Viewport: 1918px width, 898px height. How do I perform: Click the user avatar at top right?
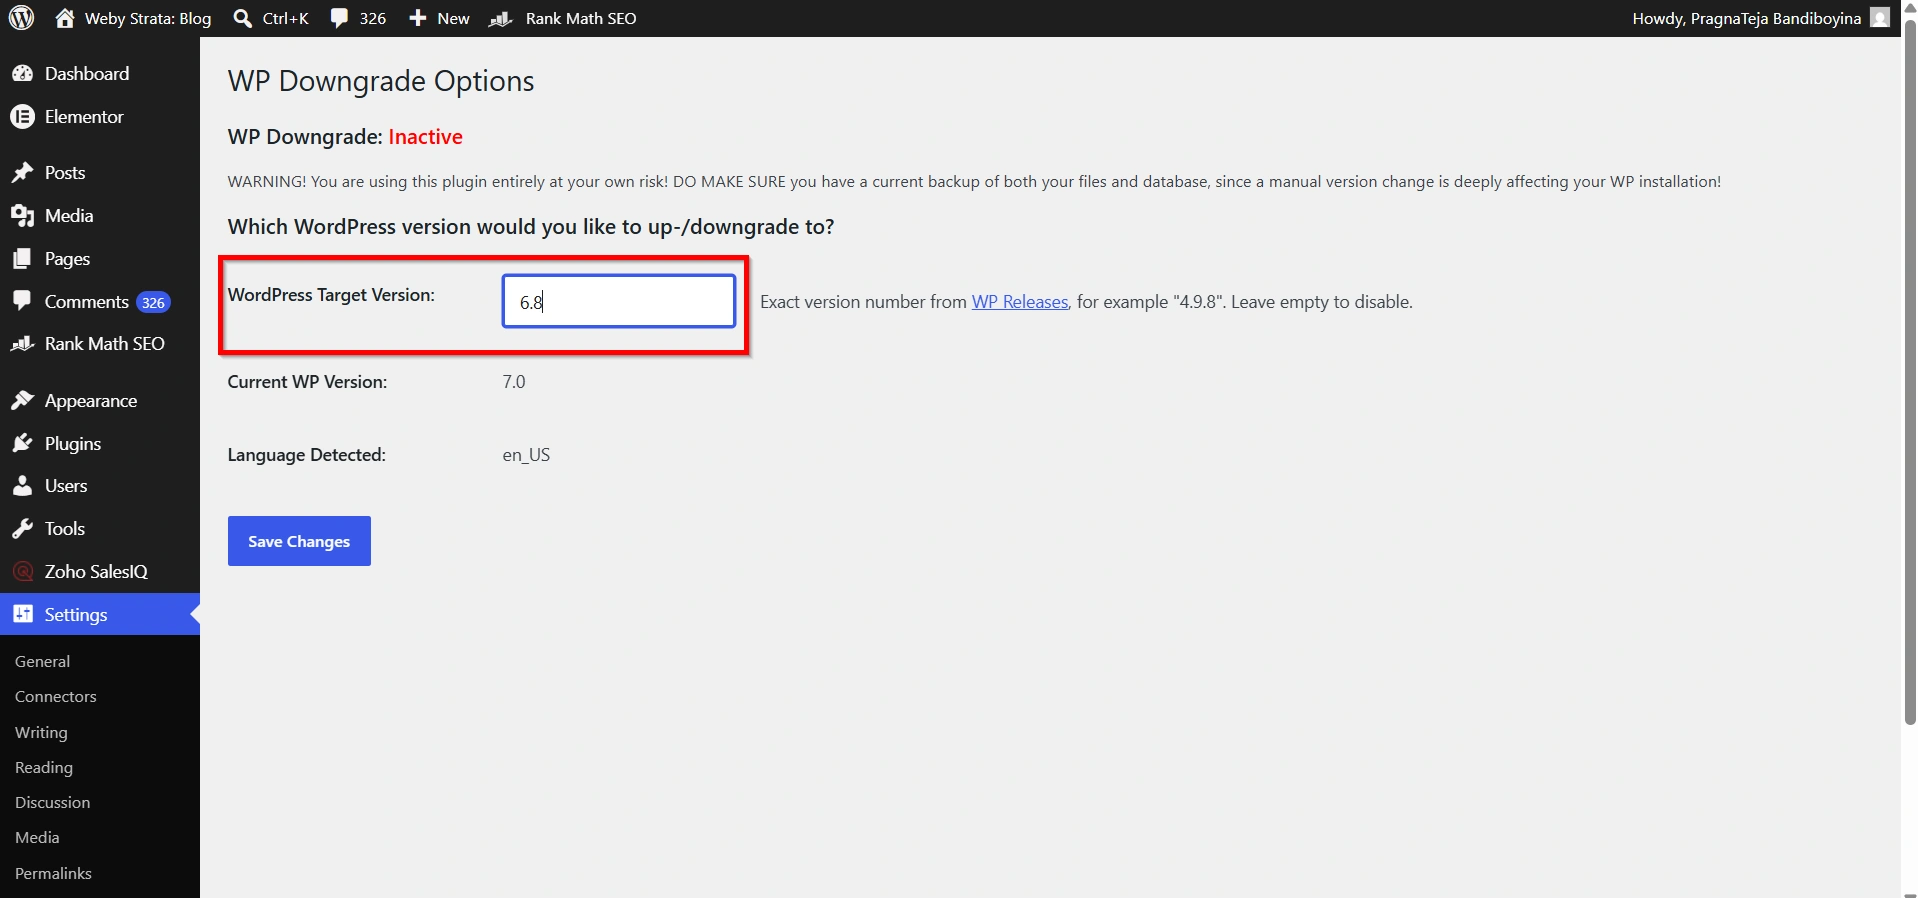pyautogui.click(x=1880, y=18)
